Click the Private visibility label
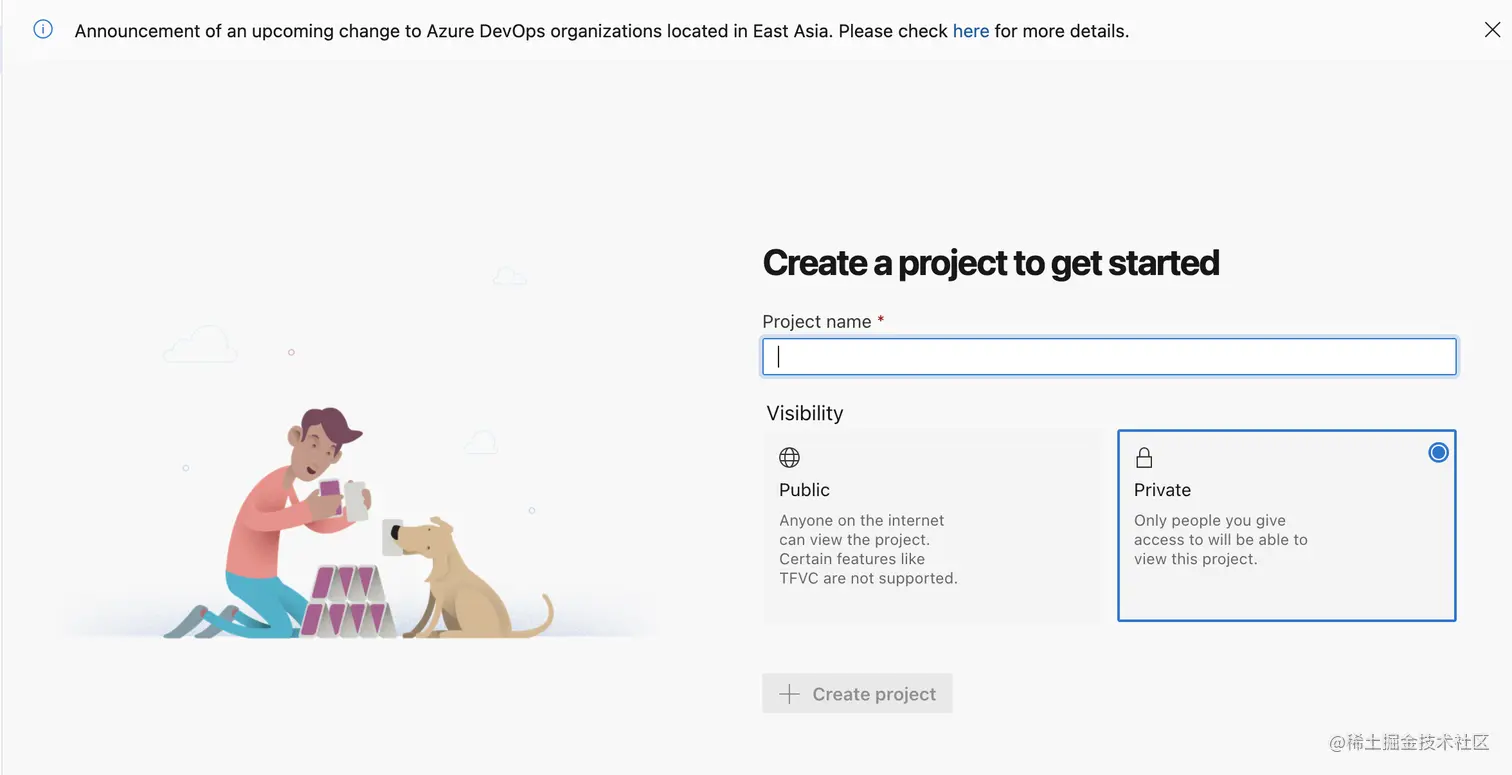1512x775 pixels. [x=1162, y=490]
